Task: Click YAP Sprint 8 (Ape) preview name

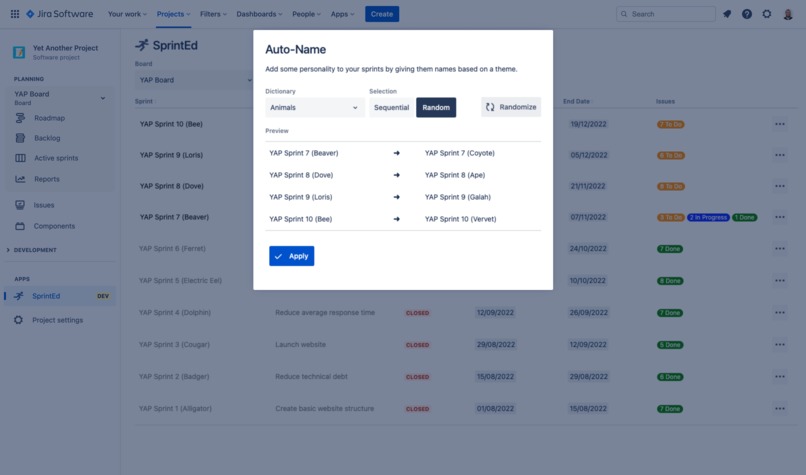Action: [x=455, y=175]
